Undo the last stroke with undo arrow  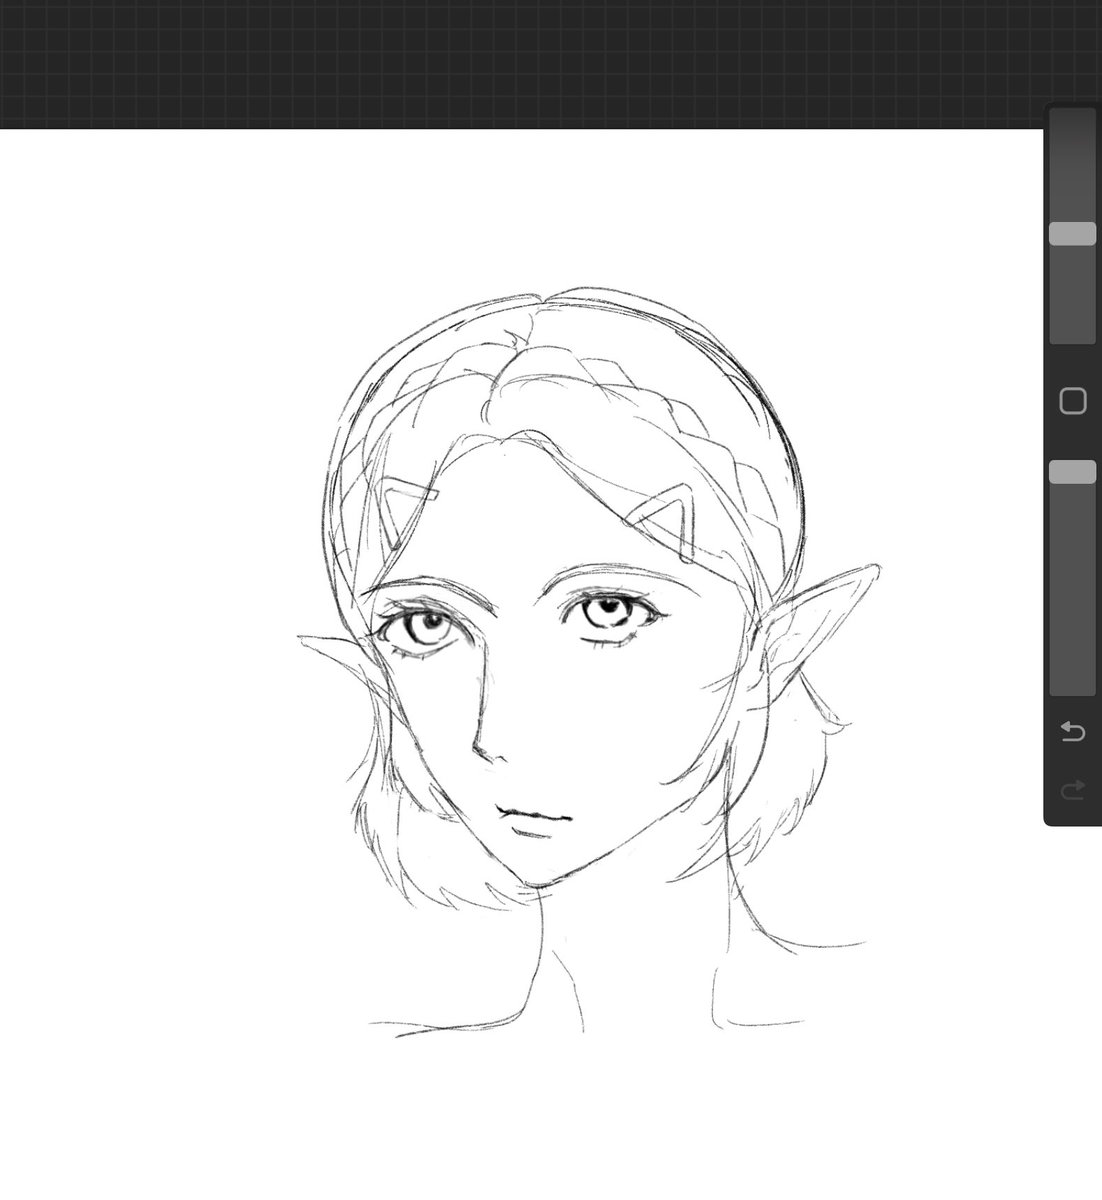click(1072, 732)
